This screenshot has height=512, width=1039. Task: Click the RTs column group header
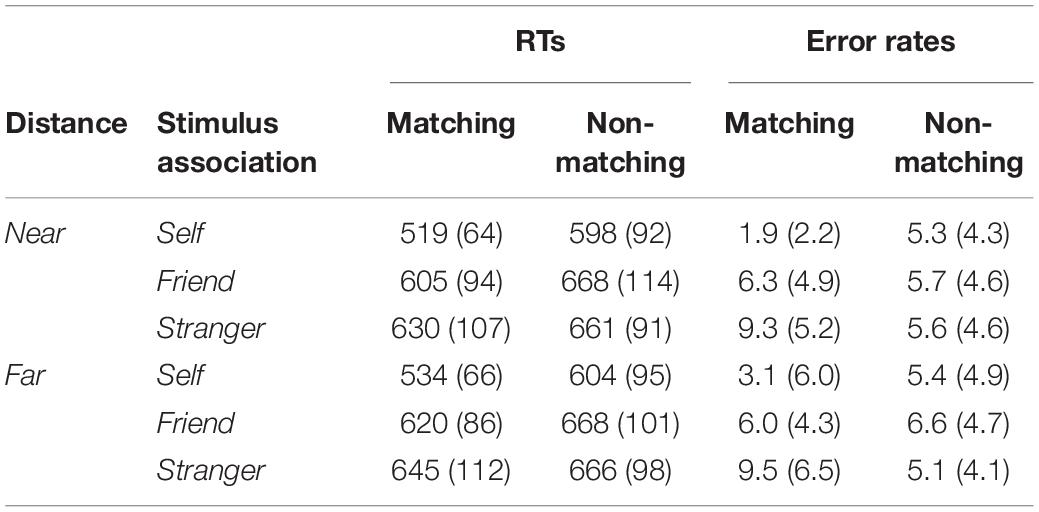(x=540, y=42)
